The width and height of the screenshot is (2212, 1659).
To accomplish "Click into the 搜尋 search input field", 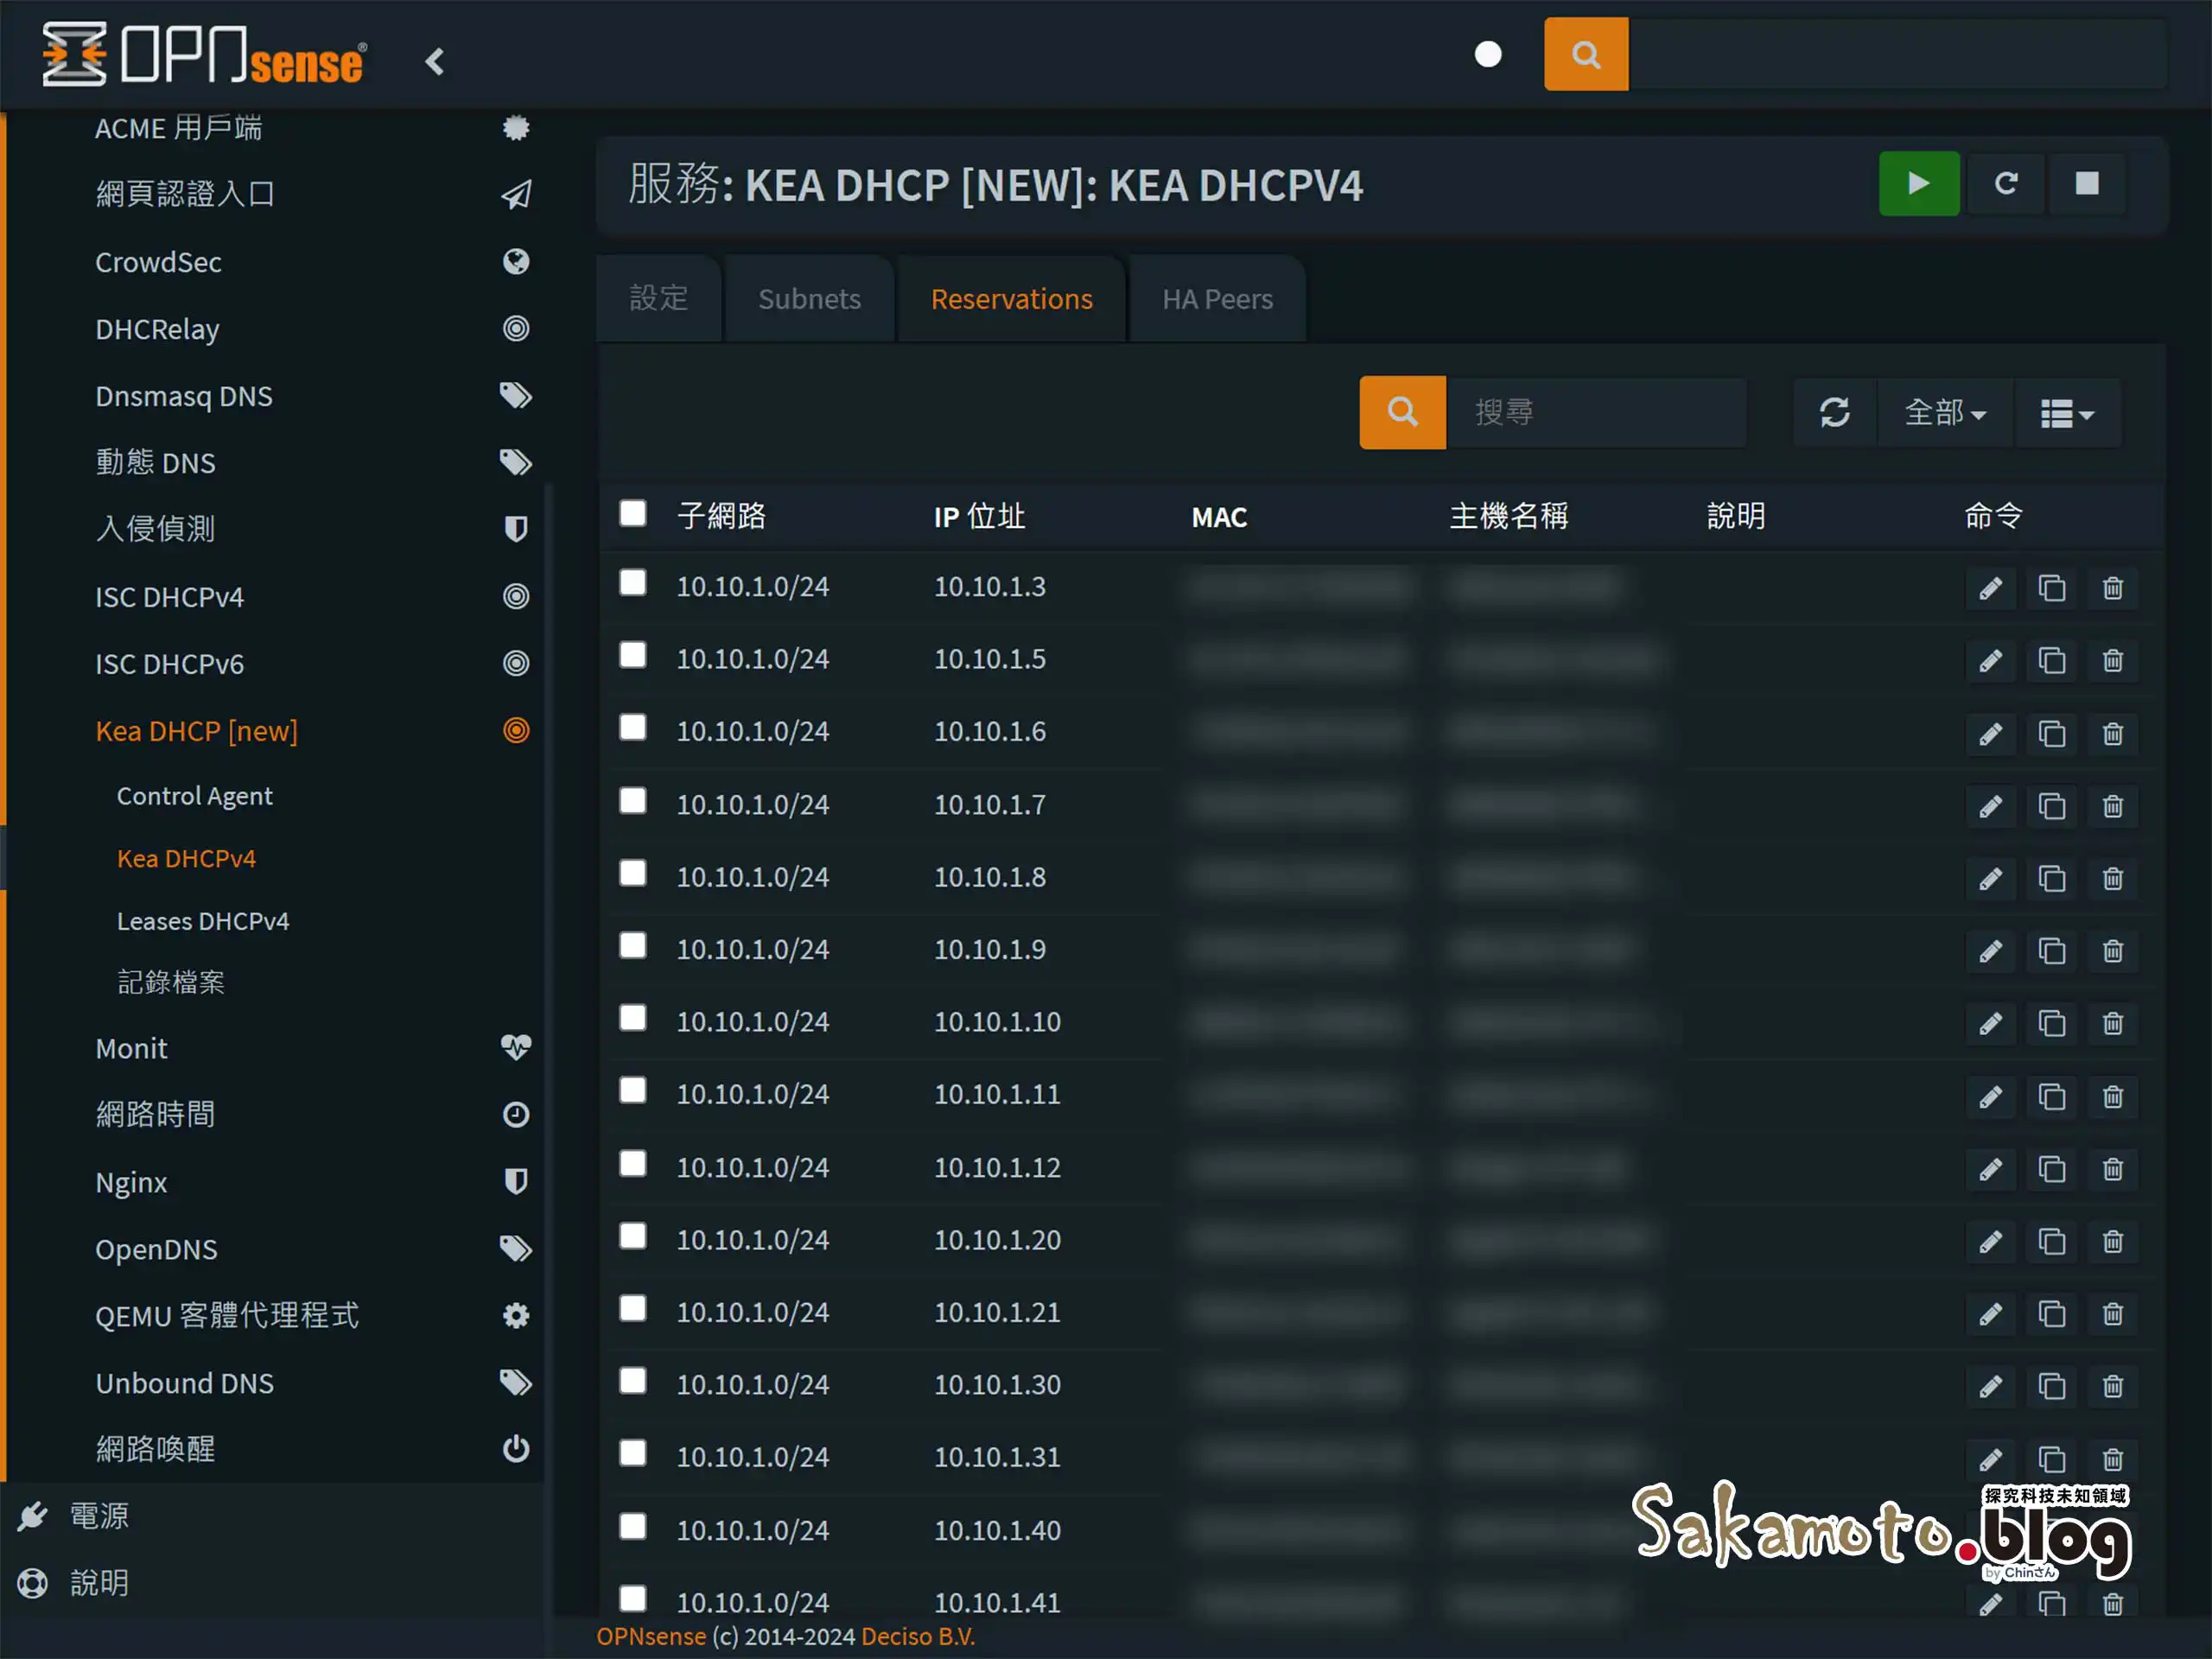I will click(1597, 412).
